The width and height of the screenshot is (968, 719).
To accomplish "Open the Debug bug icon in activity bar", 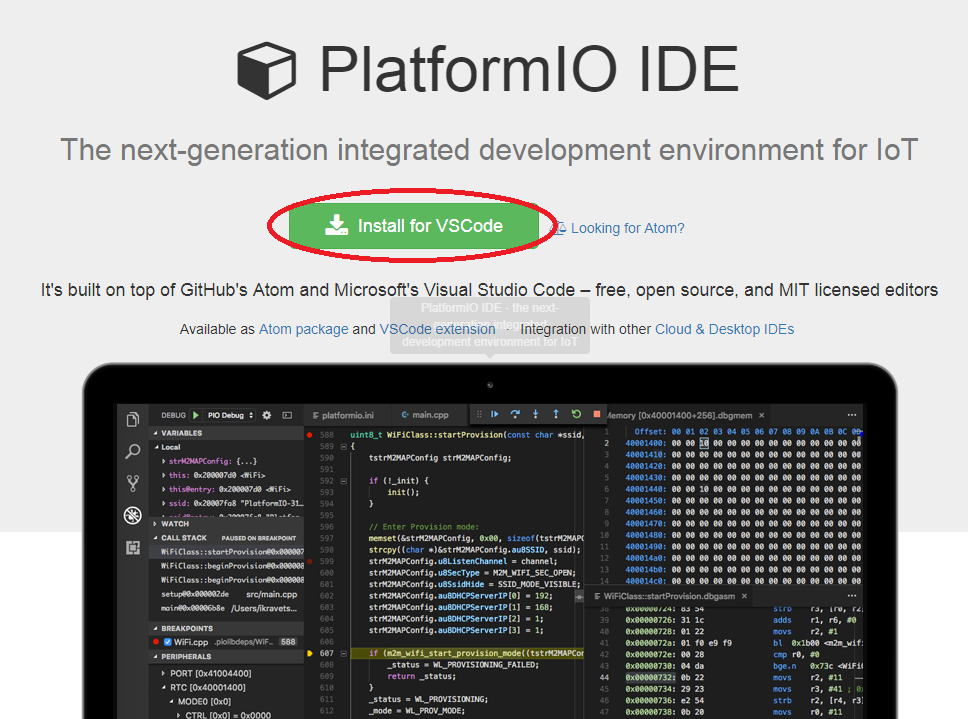I will point(133,515).
